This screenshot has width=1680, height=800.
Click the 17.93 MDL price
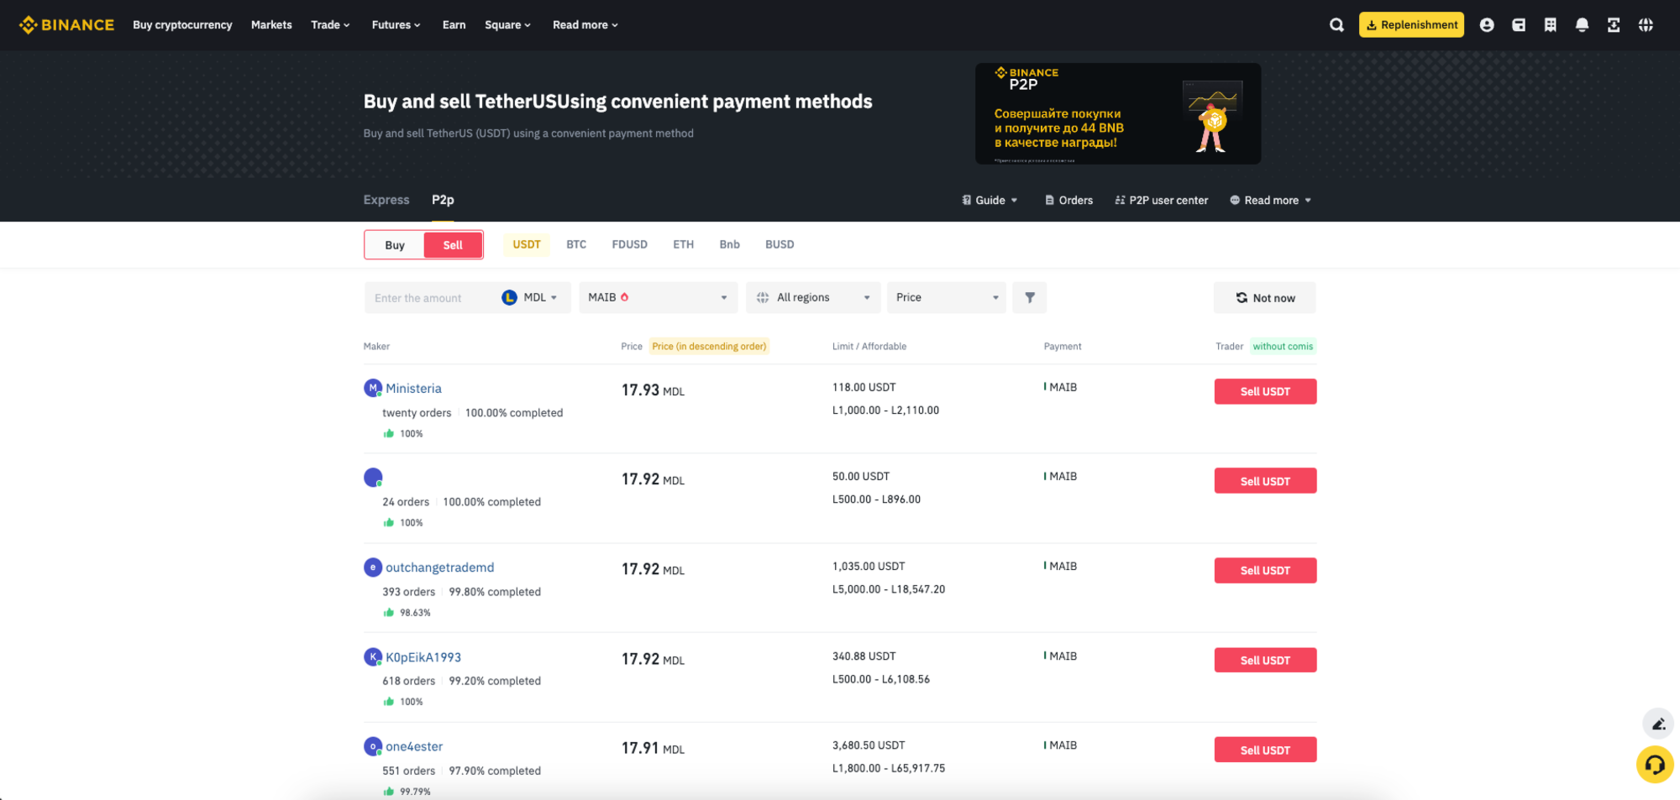tap(653, 390)
